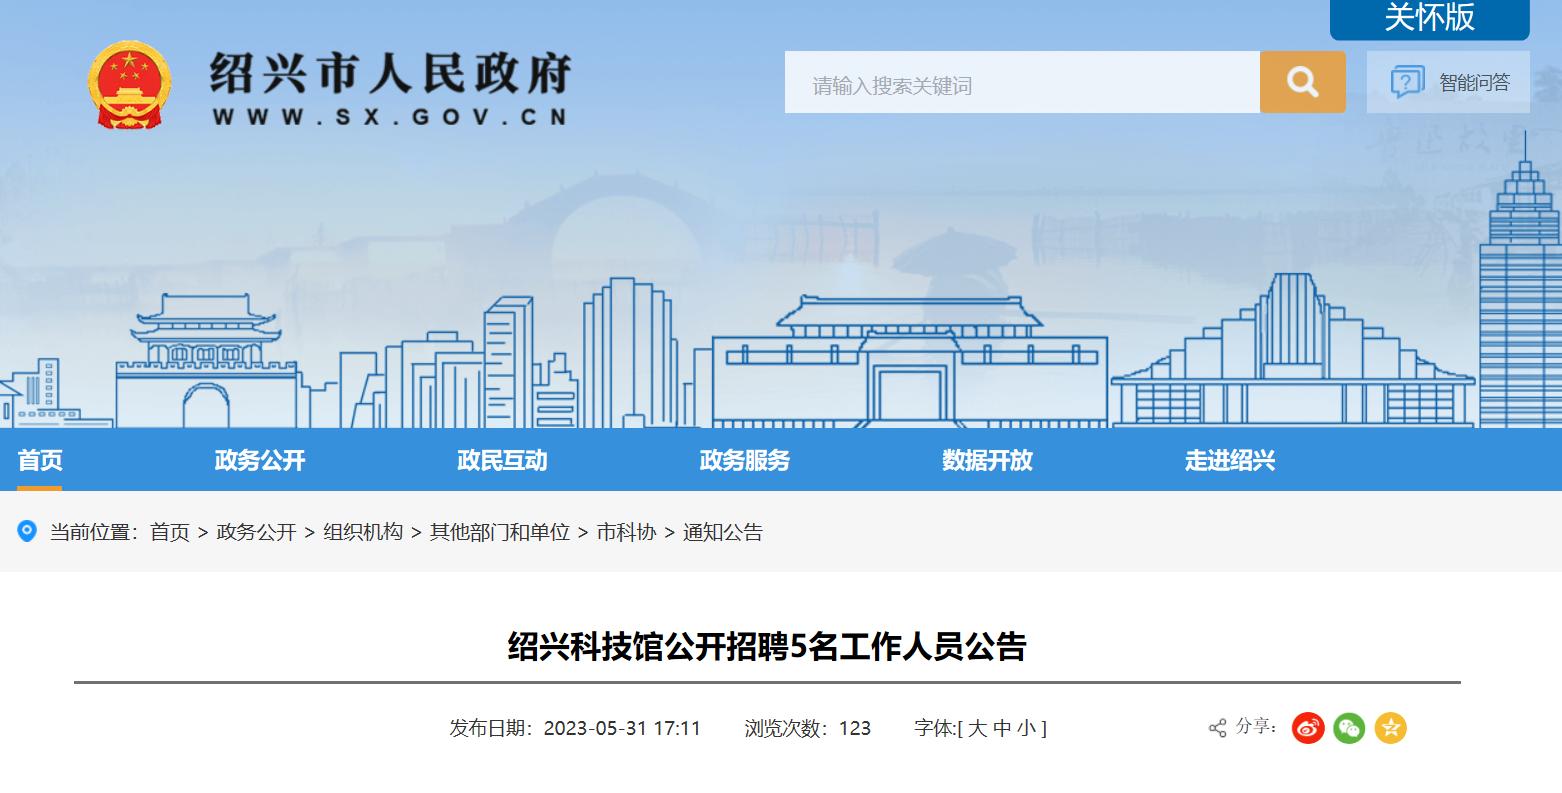Open the 政务公开 navigation menu

point(260,460)
